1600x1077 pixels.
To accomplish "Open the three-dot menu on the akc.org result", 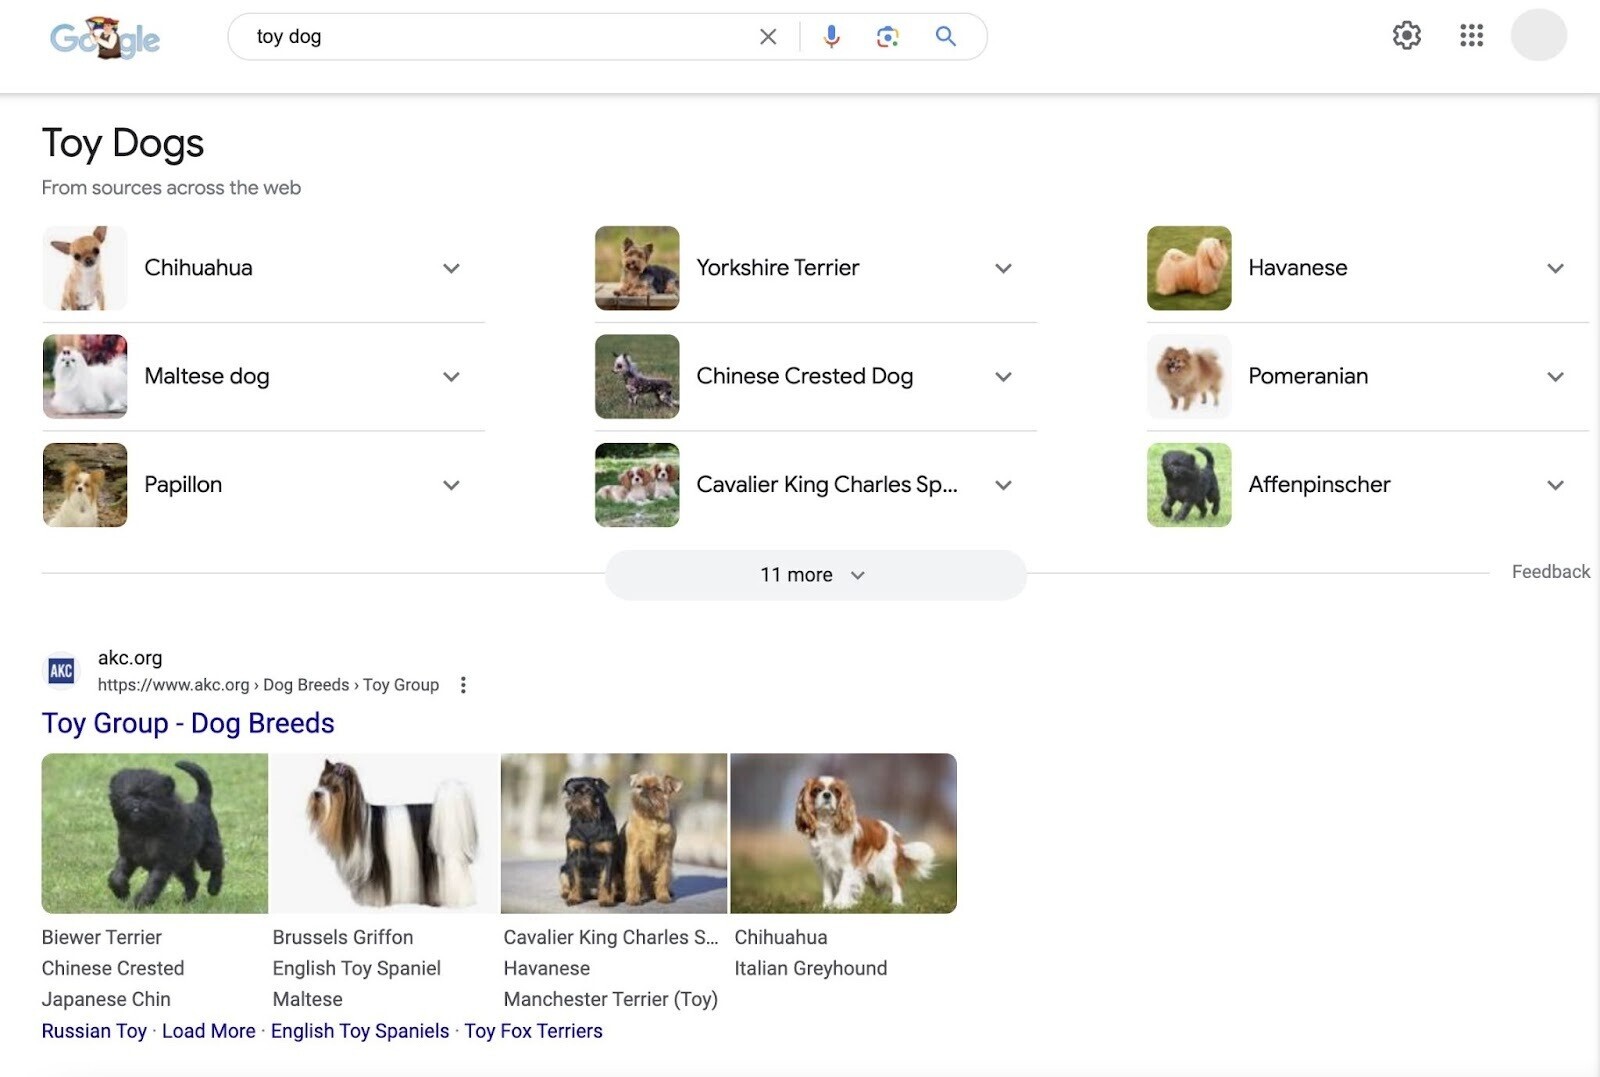I will 463,684.
